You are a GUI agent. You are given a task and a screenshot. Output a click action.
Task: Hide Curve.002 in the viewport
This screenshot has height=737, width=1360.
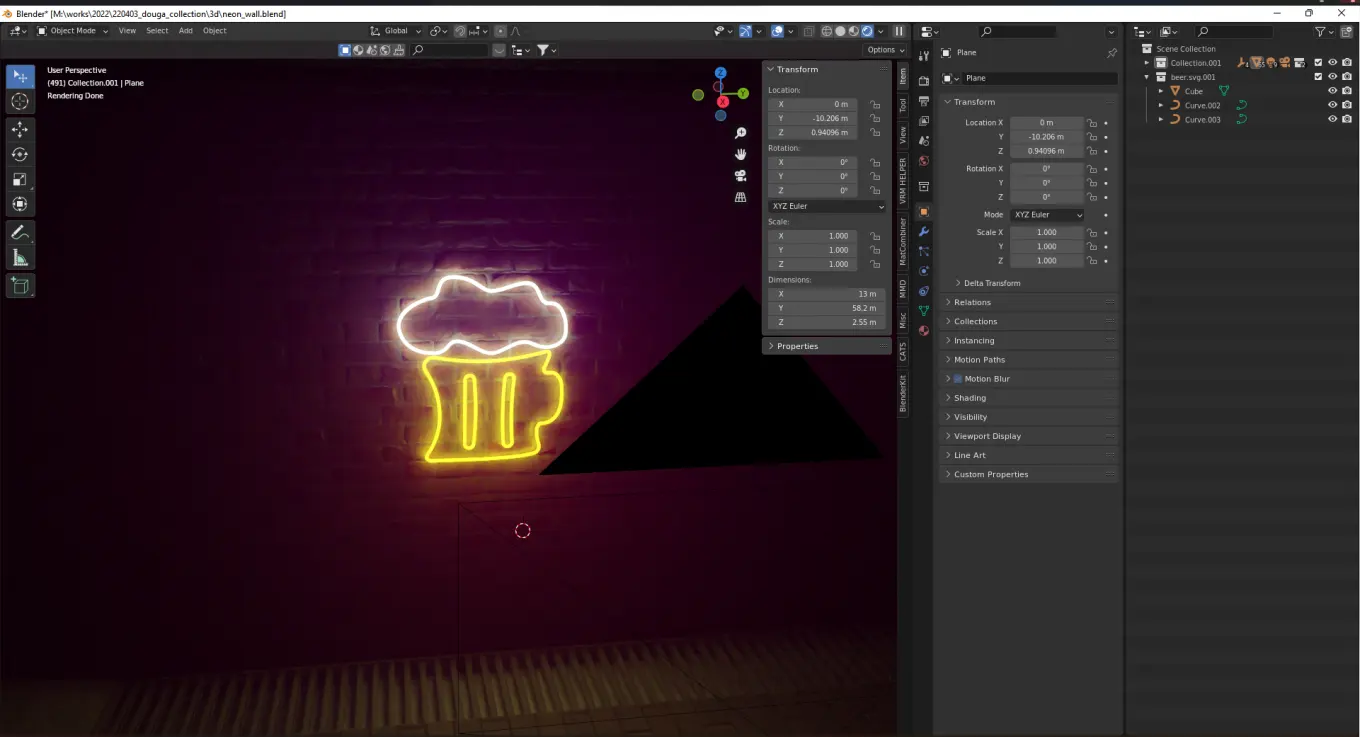1333,105
